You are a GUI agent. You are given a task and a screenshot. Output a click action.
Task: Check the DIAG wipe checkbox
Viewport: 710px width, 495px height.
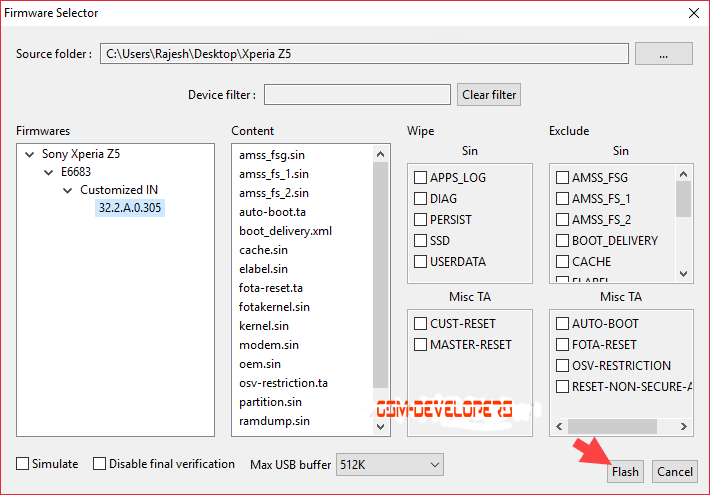tap(420, 198)
